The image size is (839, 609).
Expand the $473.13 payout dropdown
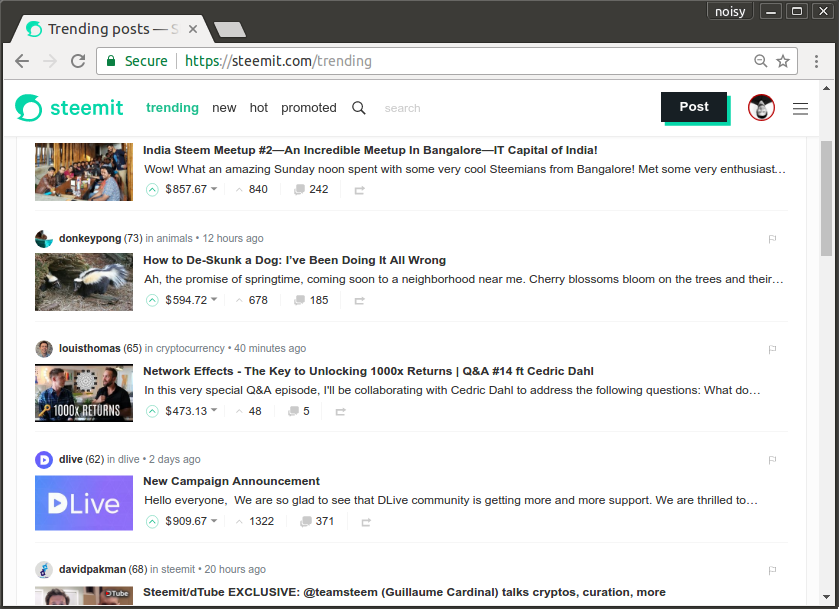coord(214,410)
